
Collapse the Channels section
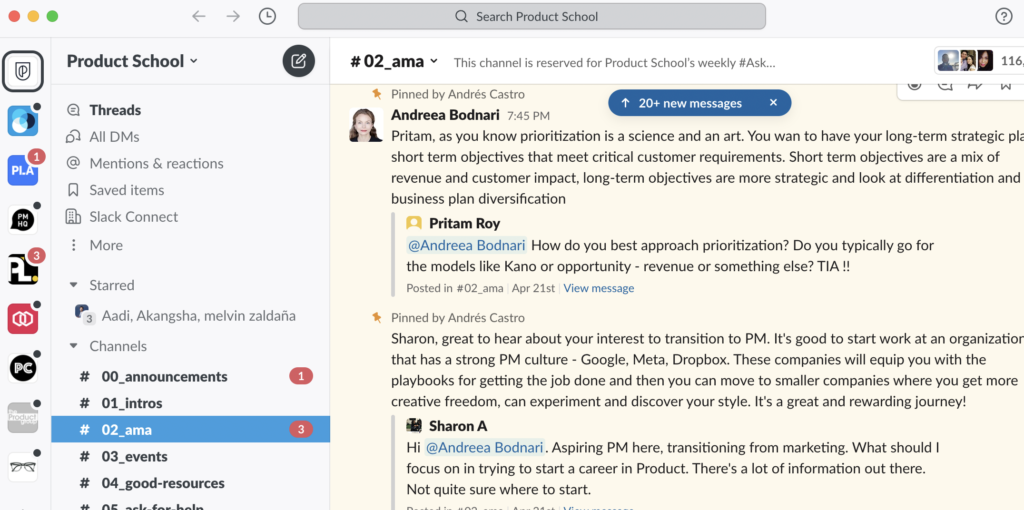(74, 346)
